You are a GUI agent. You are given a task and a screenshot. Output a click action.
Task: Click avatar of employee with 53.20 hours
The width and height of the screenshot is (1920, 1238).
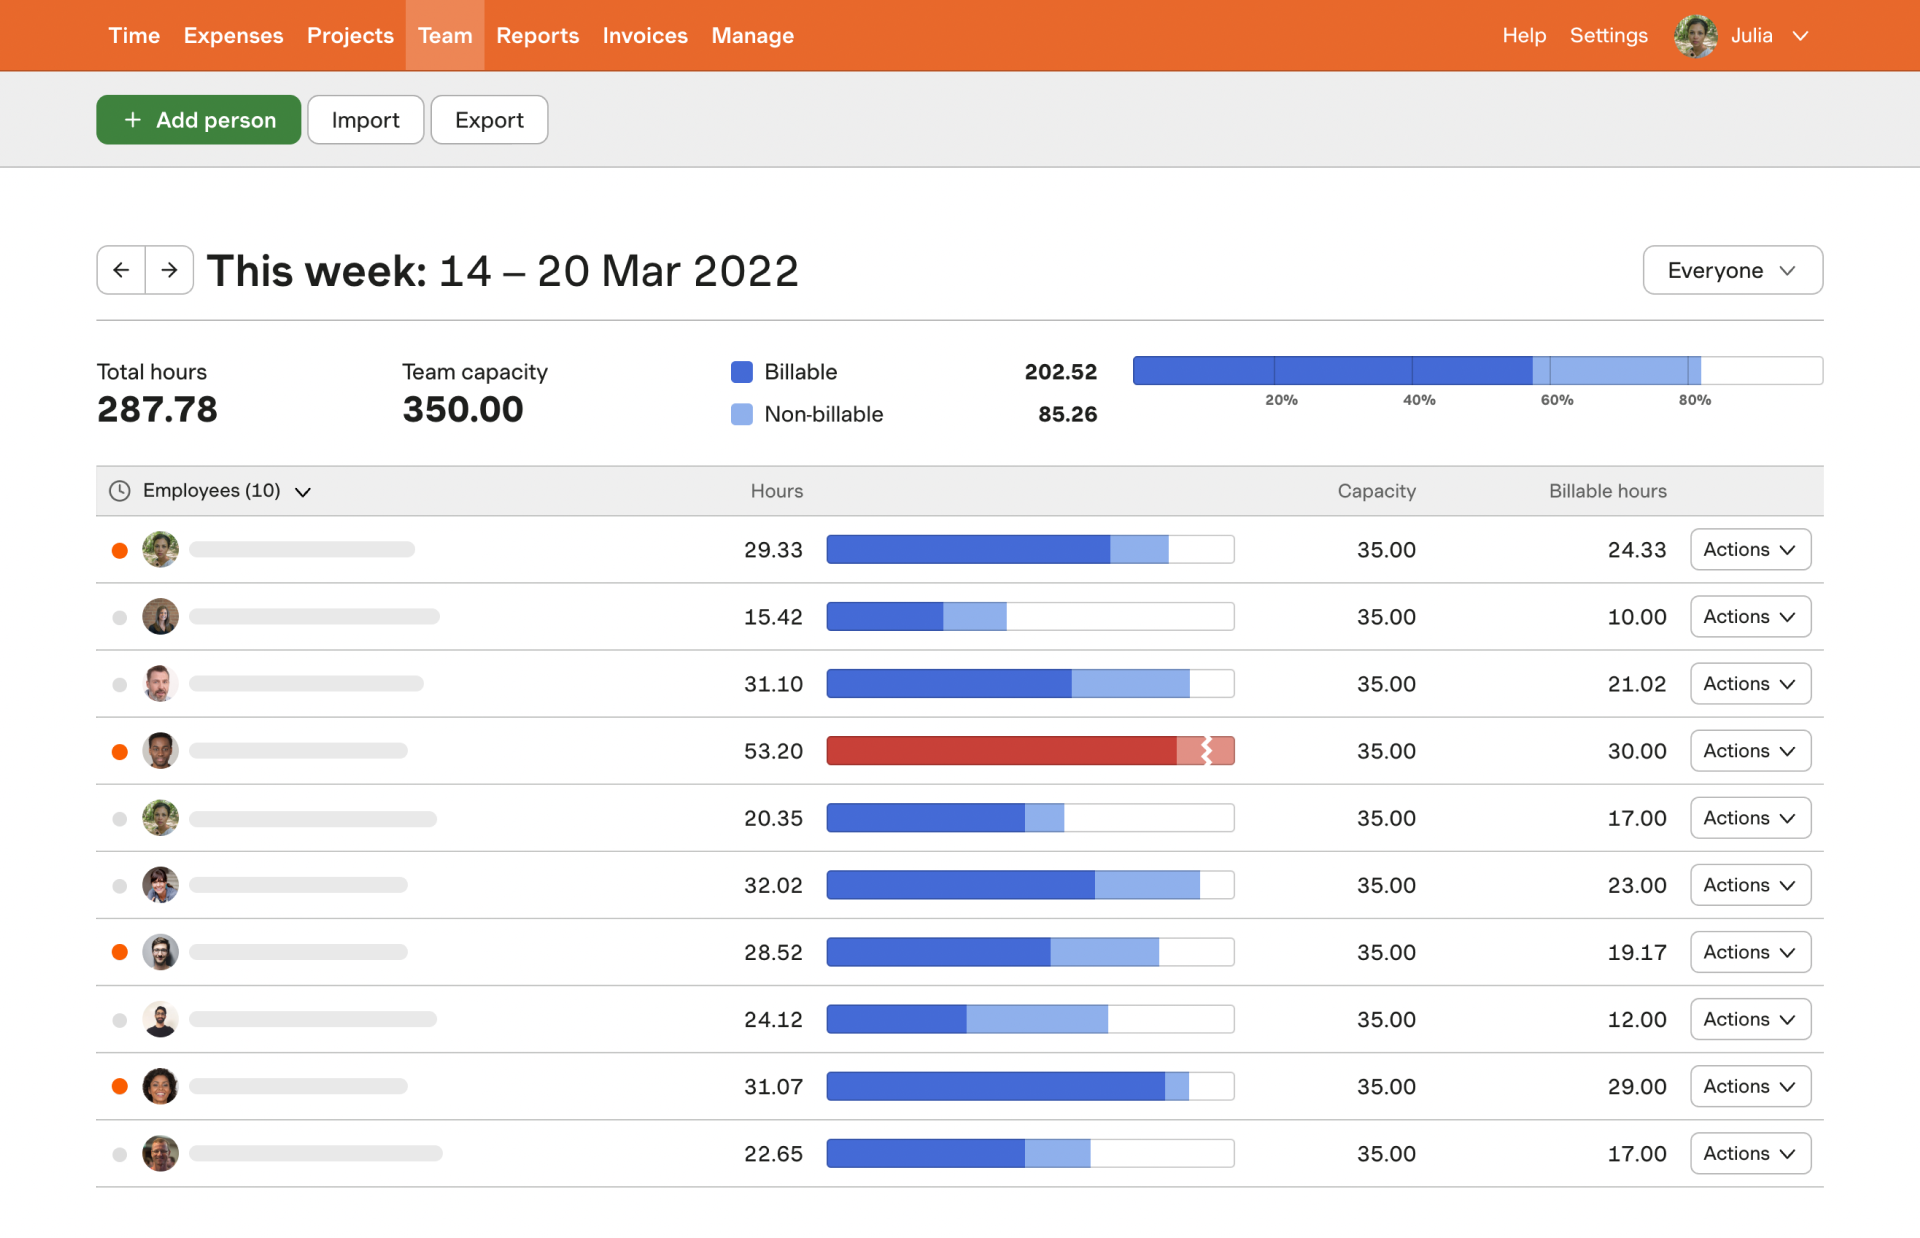tap(160, 751)
